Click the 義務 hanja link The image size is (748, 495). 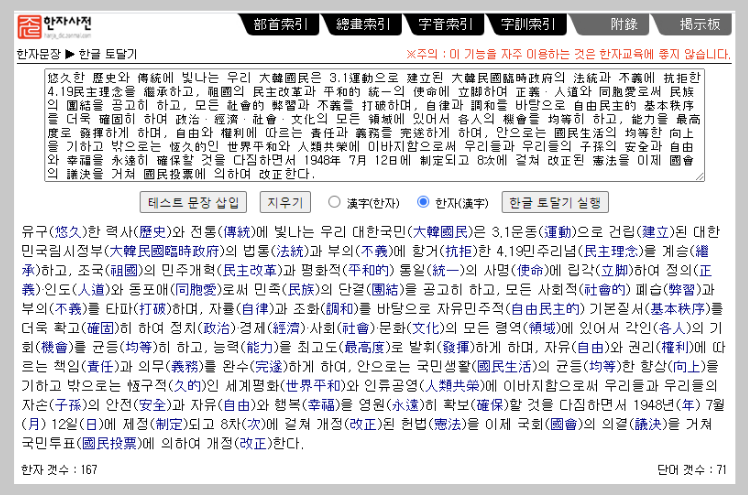coord(184,366)
